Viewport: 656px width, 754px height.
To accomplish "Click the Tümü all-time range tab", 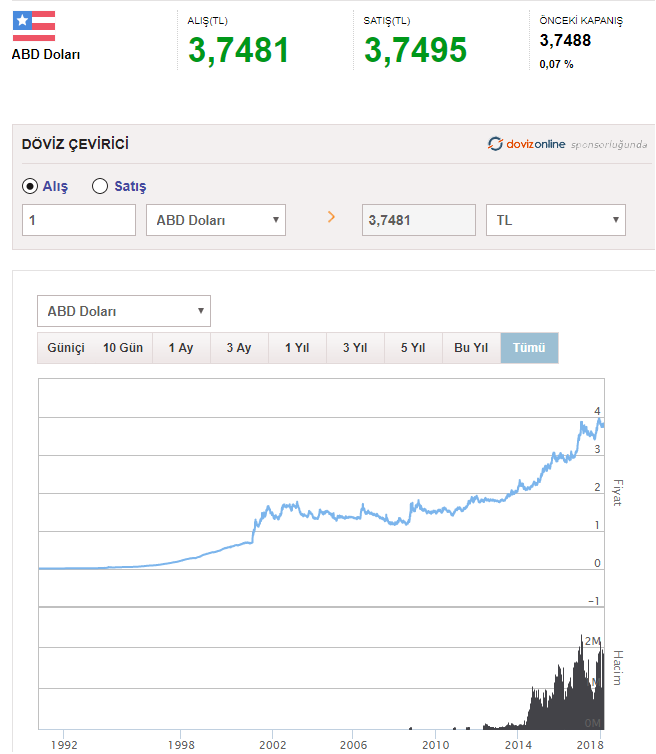I will pos(529,348).
